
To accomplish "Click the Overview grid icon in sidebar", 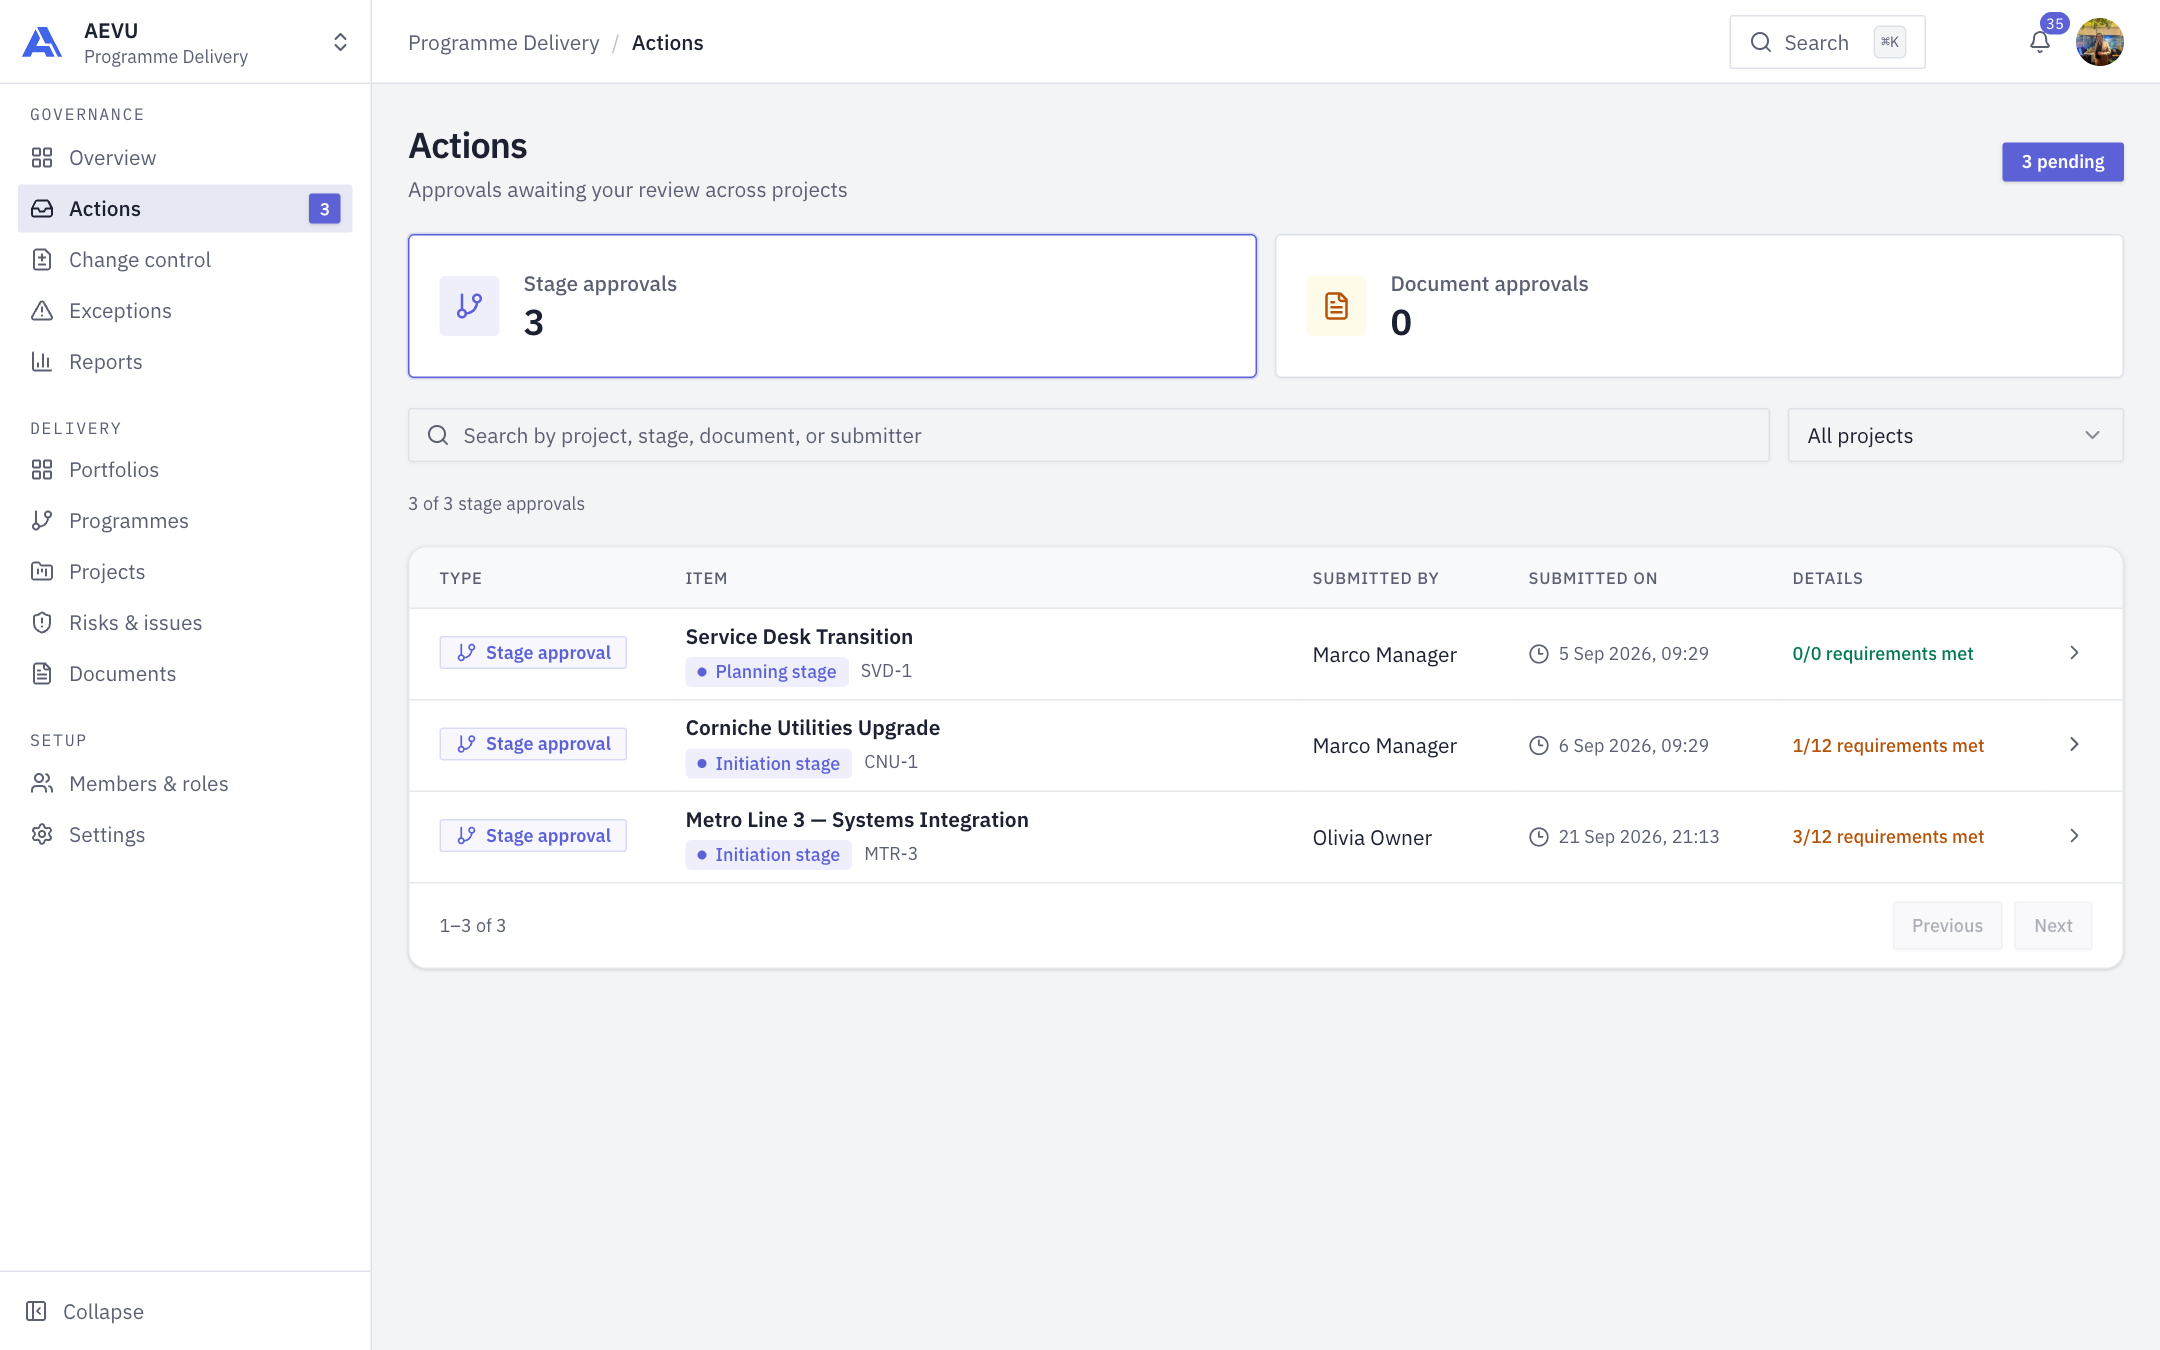I will pos(42,158).
